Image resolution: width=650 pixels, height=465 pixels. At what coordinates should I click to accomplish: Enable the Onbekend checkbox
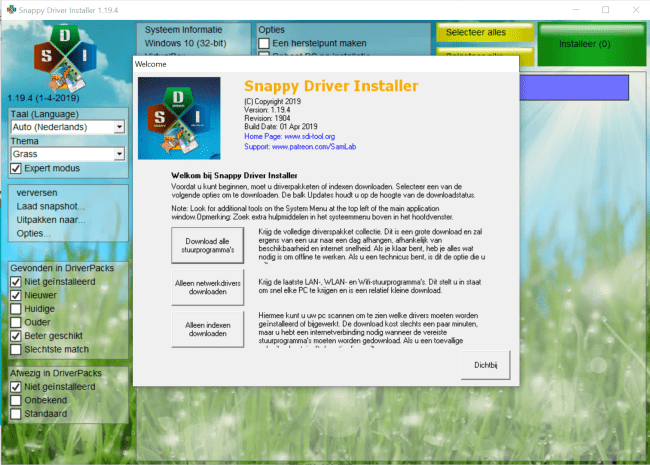(16, 400)
